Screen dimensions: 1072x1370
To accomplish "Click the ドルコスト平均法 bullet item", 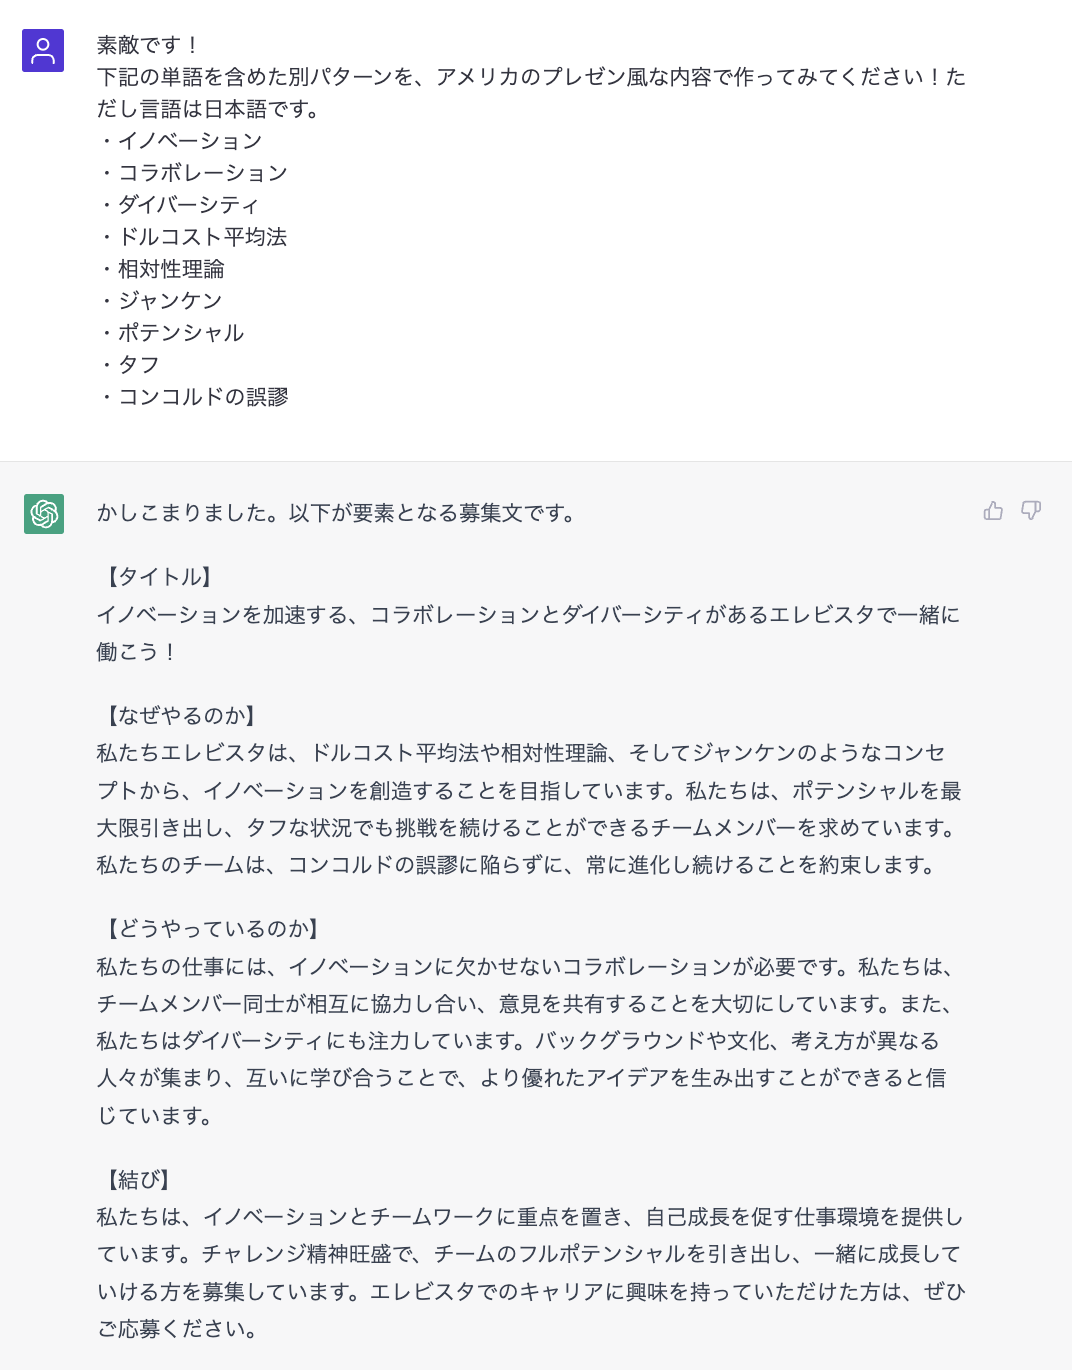I will click(202, 237).
